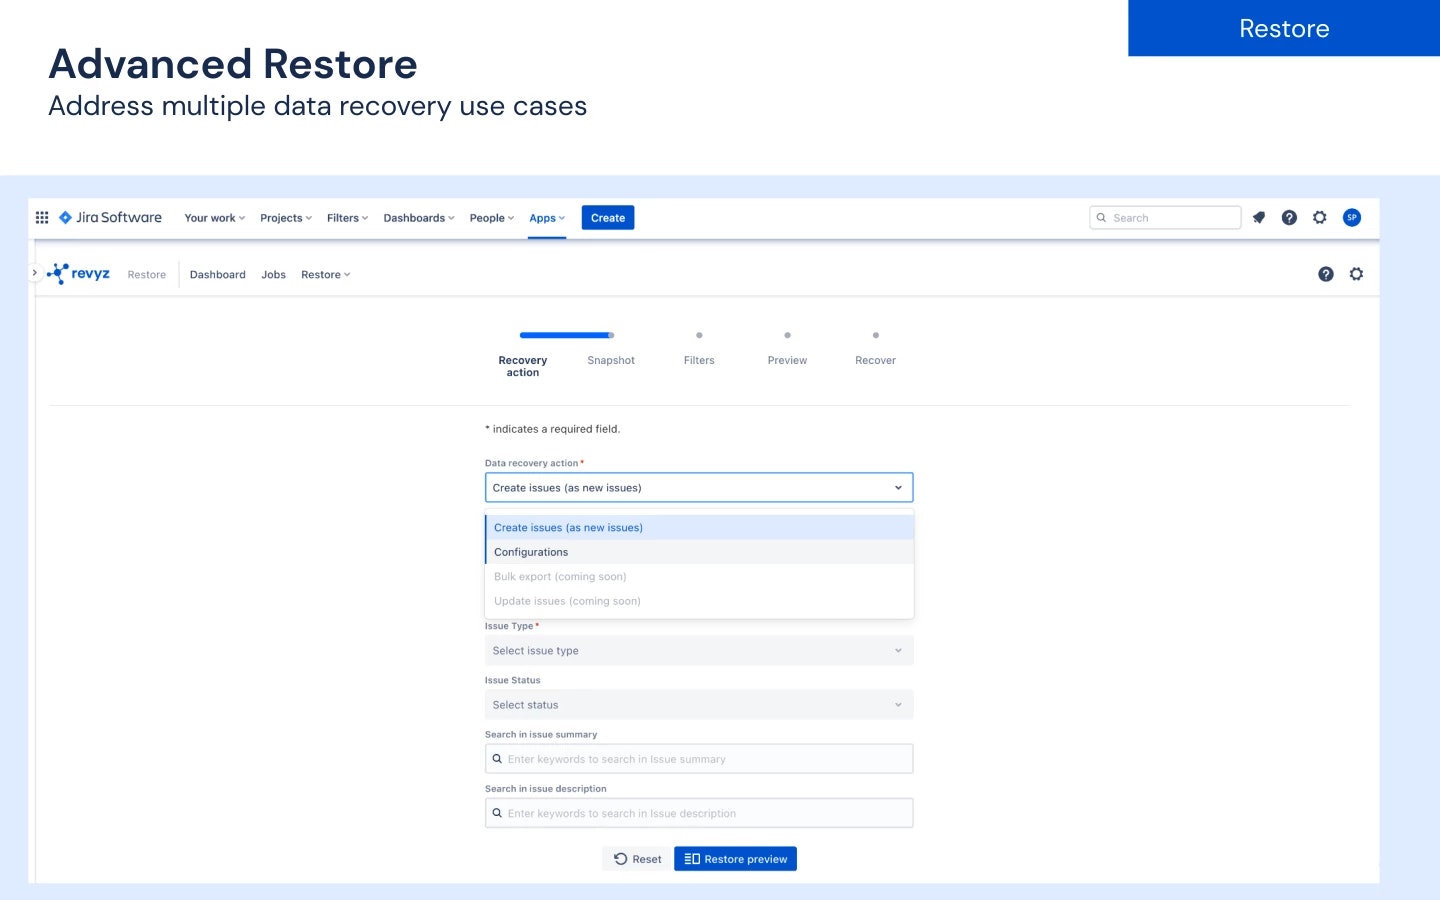Open the Select status dropdown

(x=699, y=705)
